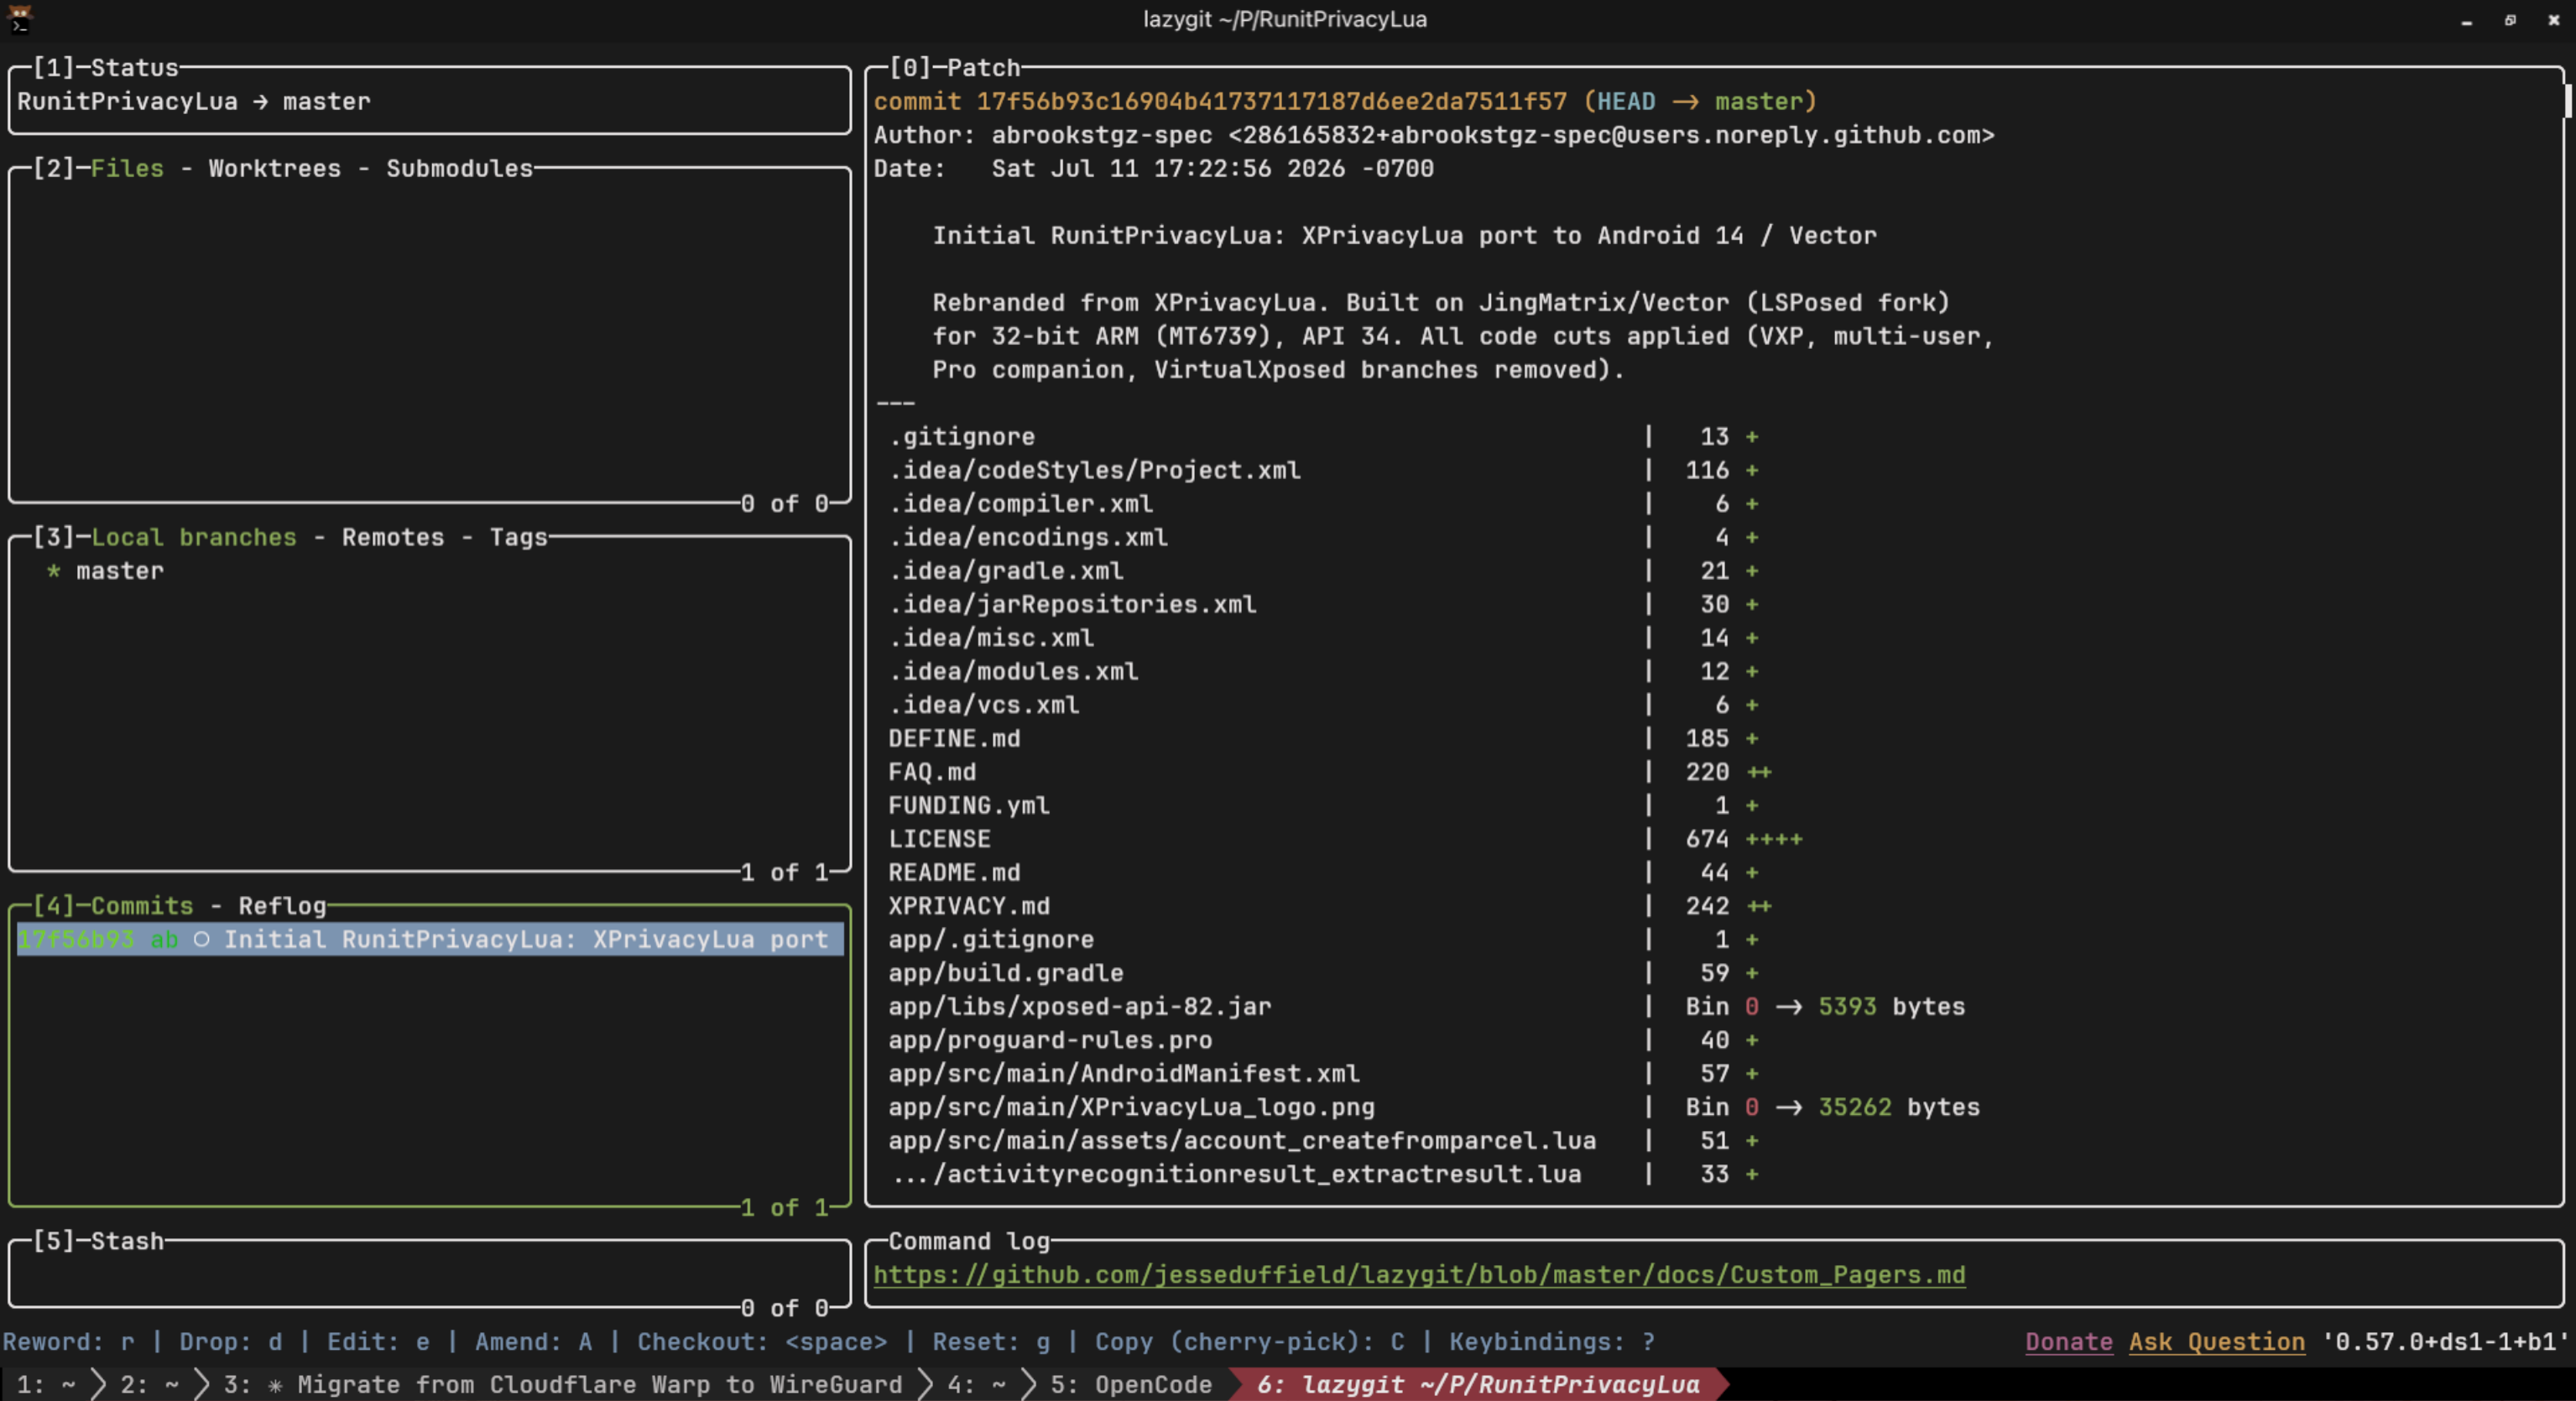Screen dimensions: 2576x1401
Task: Minimize the lazygit terminal window
Action: point(2467,20)
